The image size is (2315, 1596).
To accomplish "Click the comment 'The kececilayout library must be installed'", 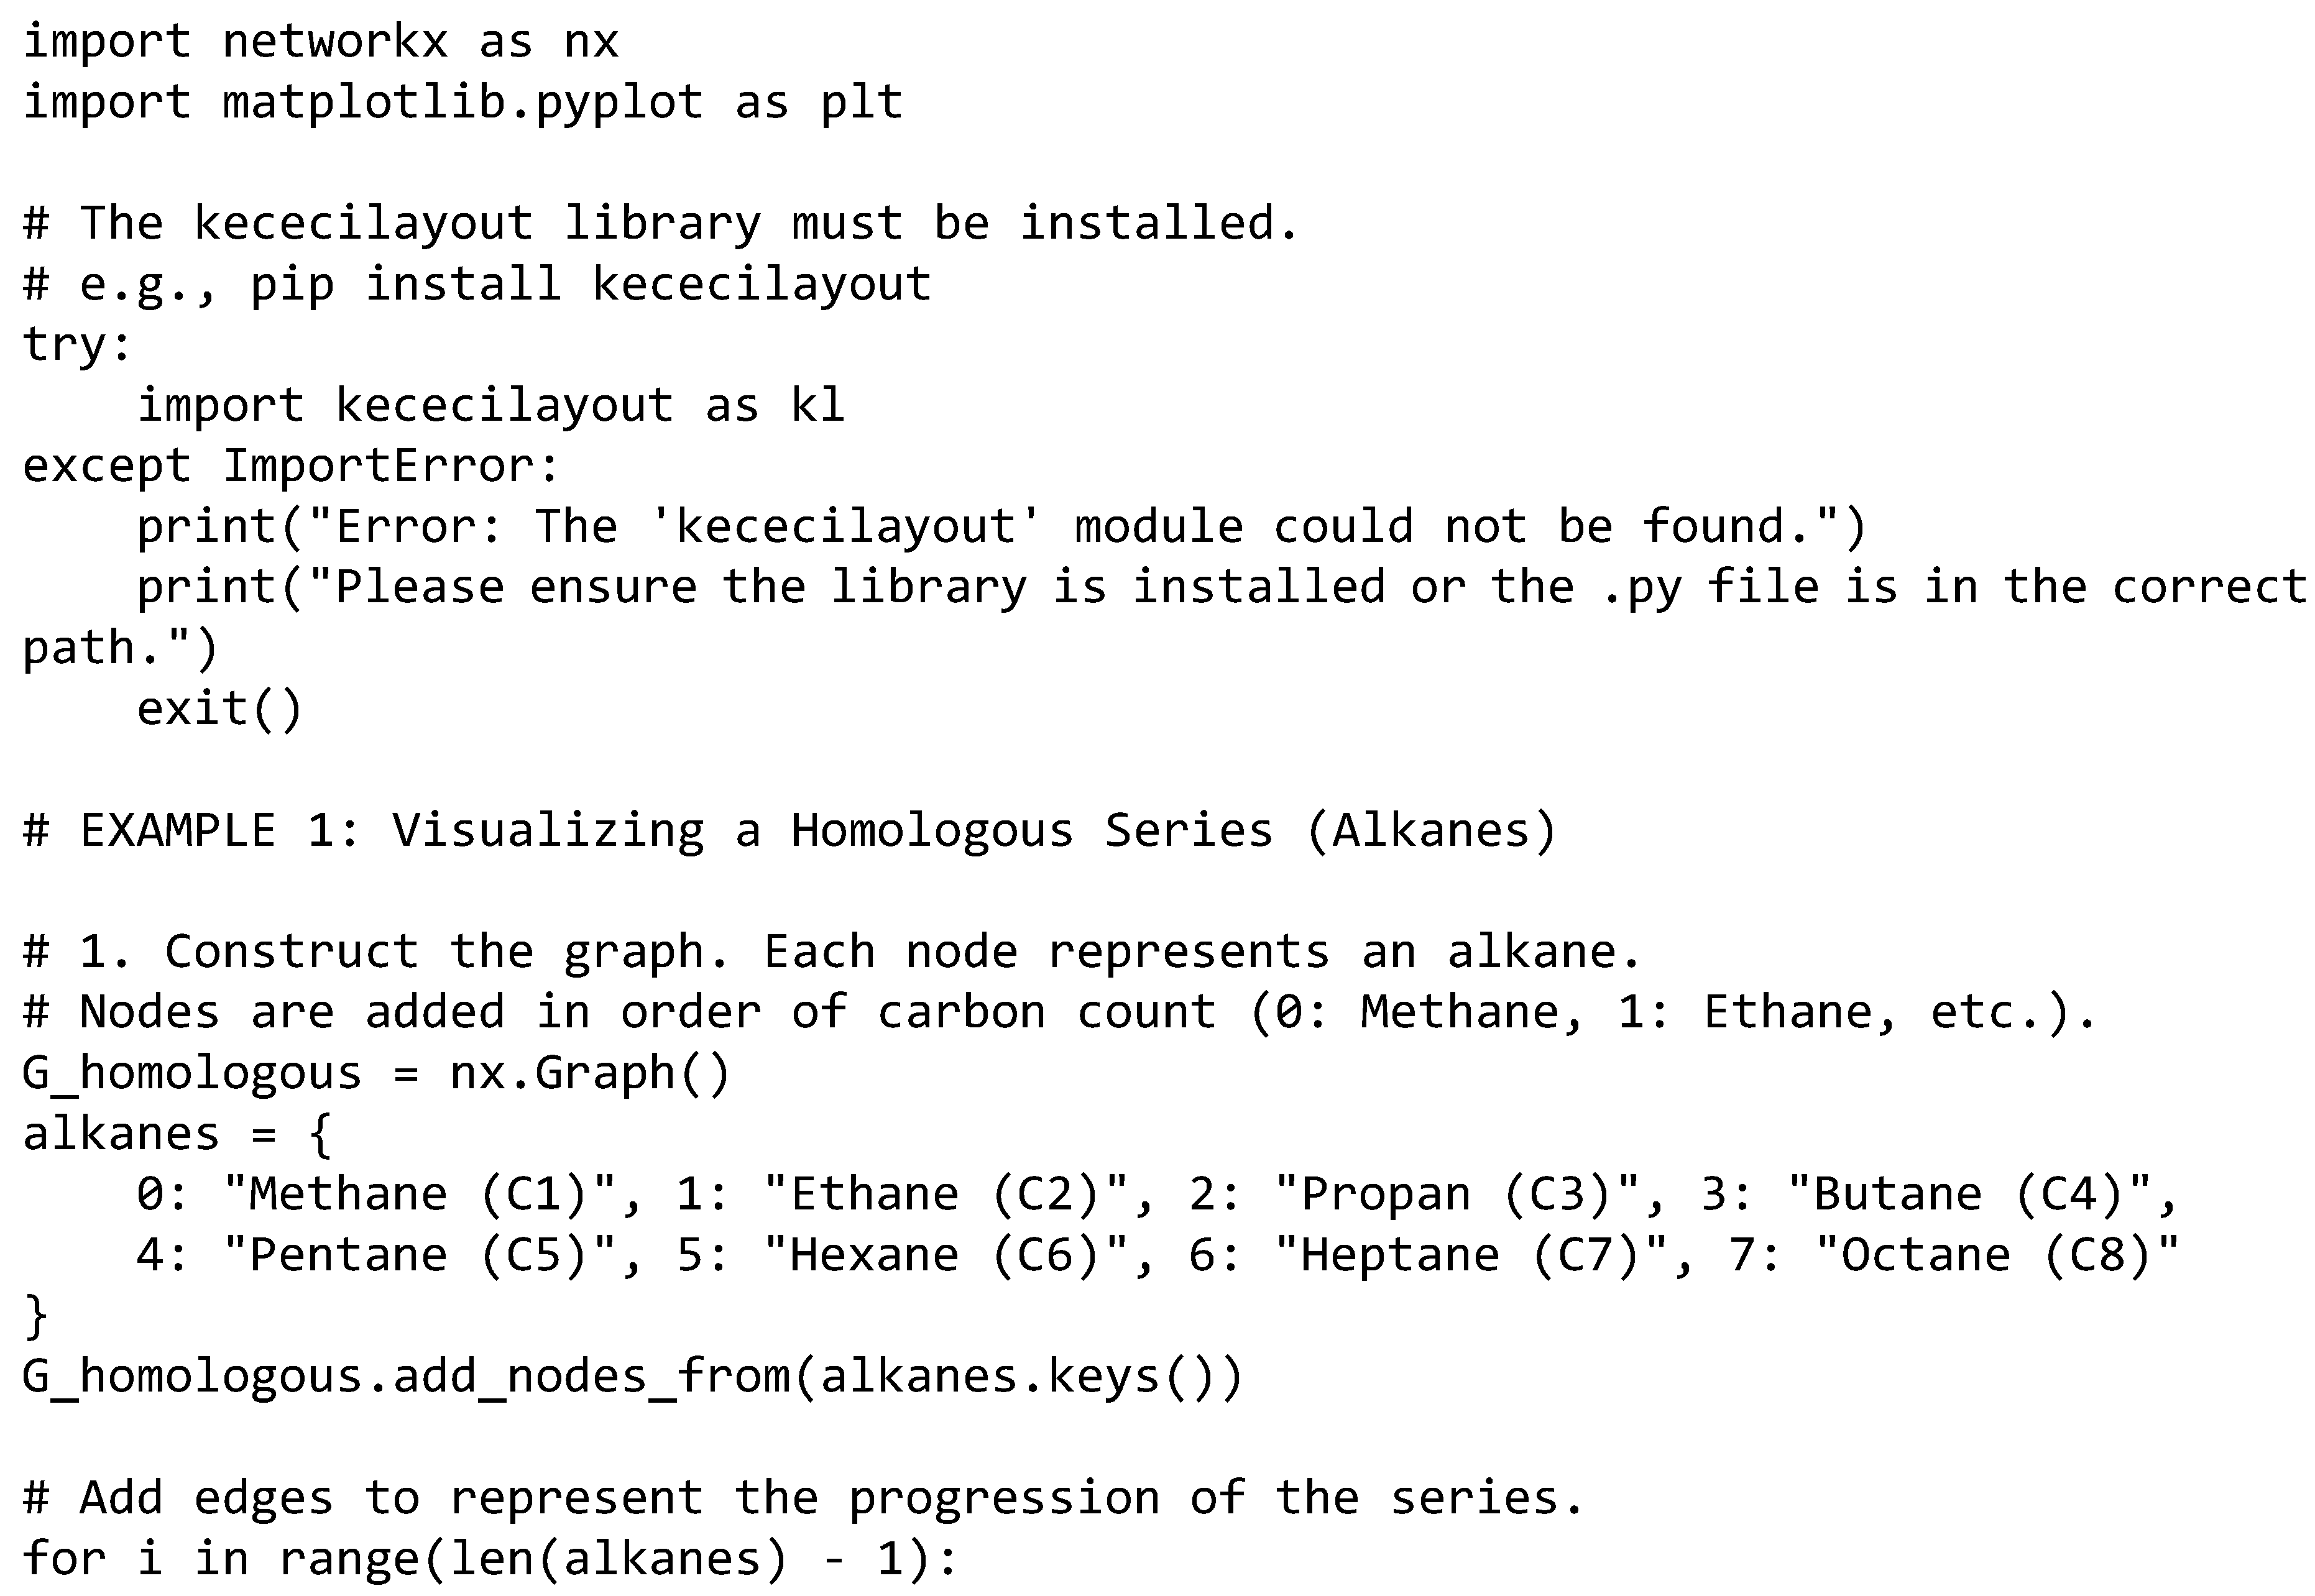I will [660, 223].
